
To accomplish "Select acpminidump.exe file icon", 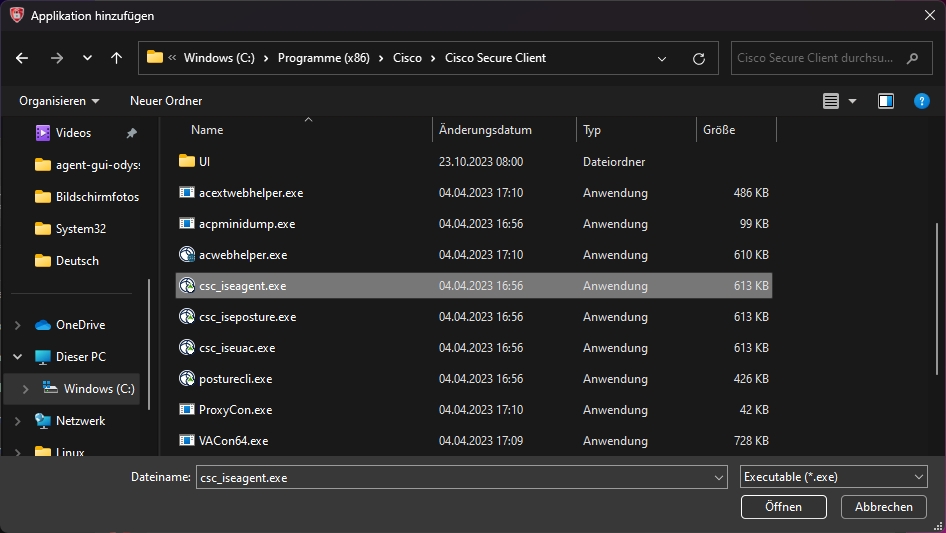I will click(187, 223).
